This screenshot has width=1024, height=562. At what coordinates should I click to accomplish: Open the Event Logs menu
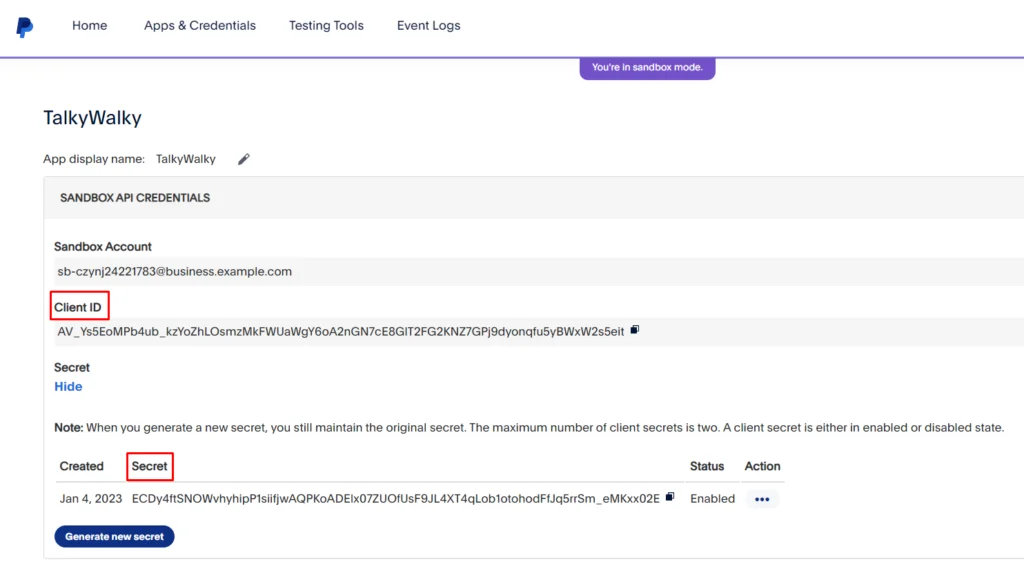(428, 25)
